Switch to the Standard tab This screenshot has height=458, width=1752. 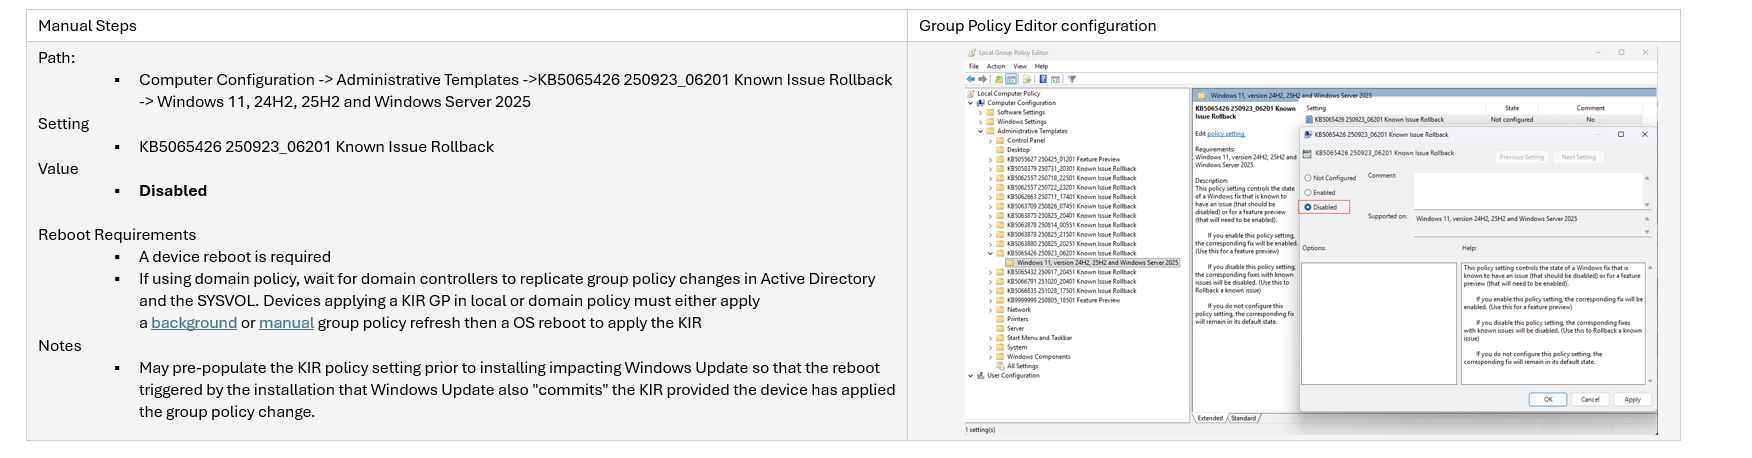tap(1243, 418)
